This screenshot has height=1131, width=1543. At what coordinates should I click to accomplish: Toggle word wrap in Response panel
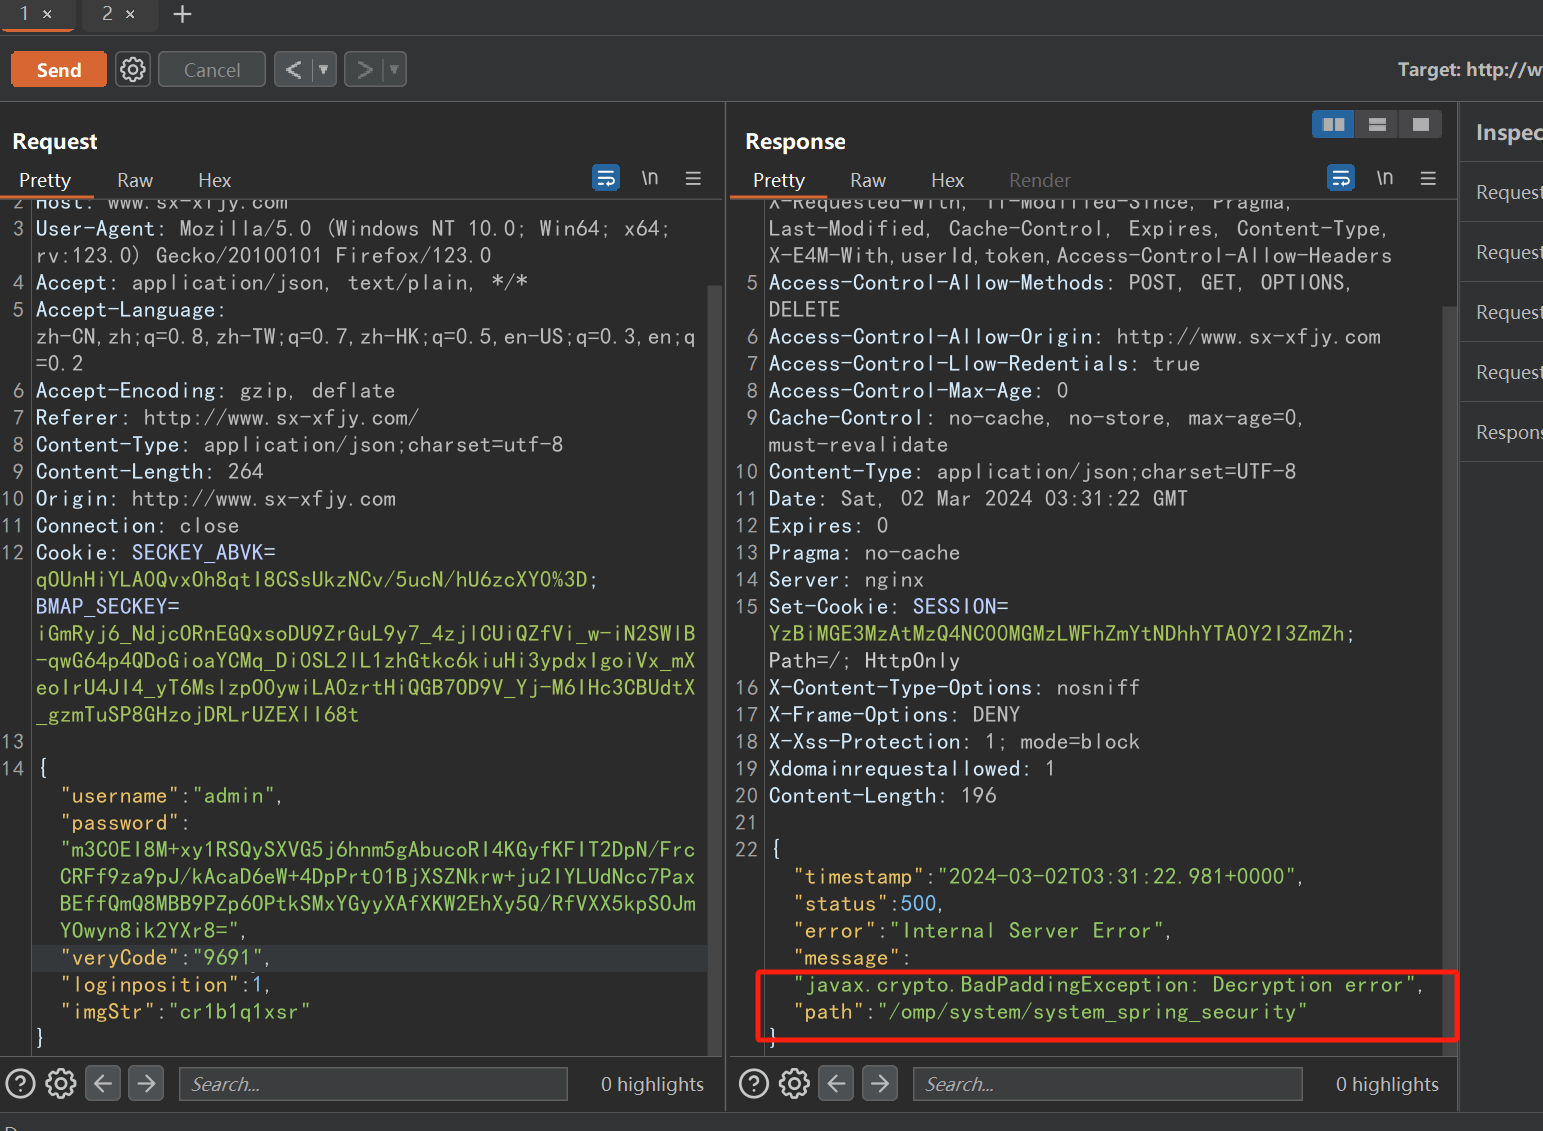click(1341, 178)
